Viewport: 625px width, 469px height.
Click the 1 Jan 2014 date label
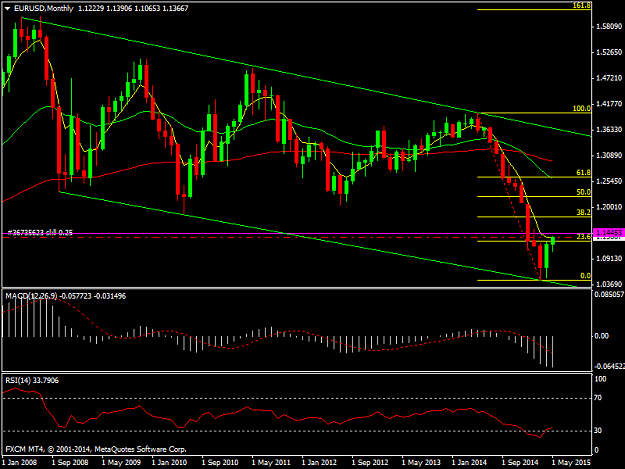point(469,463)
